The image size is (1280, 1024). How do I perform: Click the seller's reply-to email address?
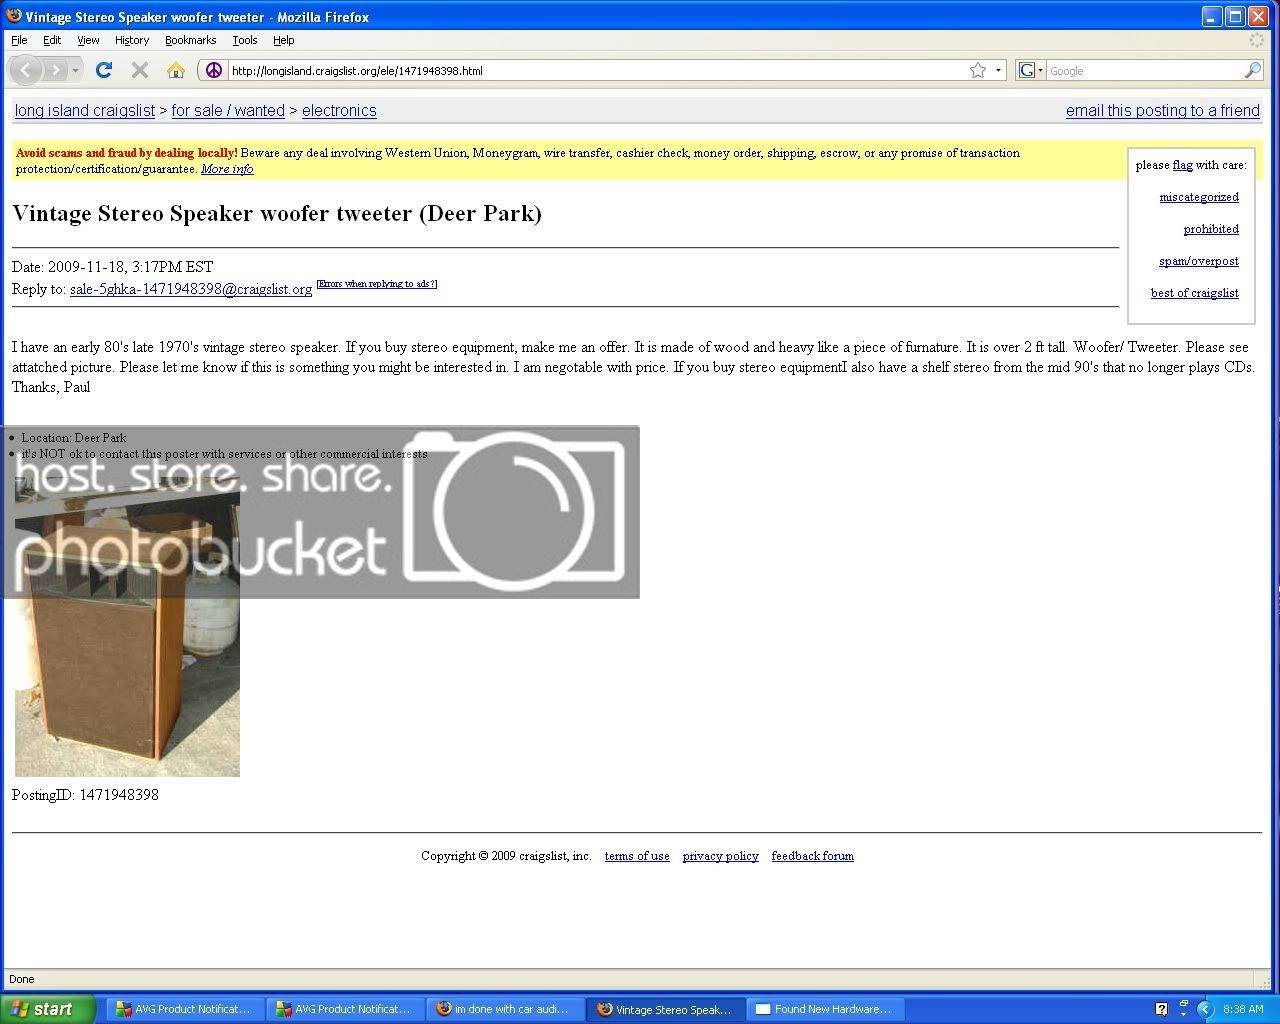click(191, 289)
